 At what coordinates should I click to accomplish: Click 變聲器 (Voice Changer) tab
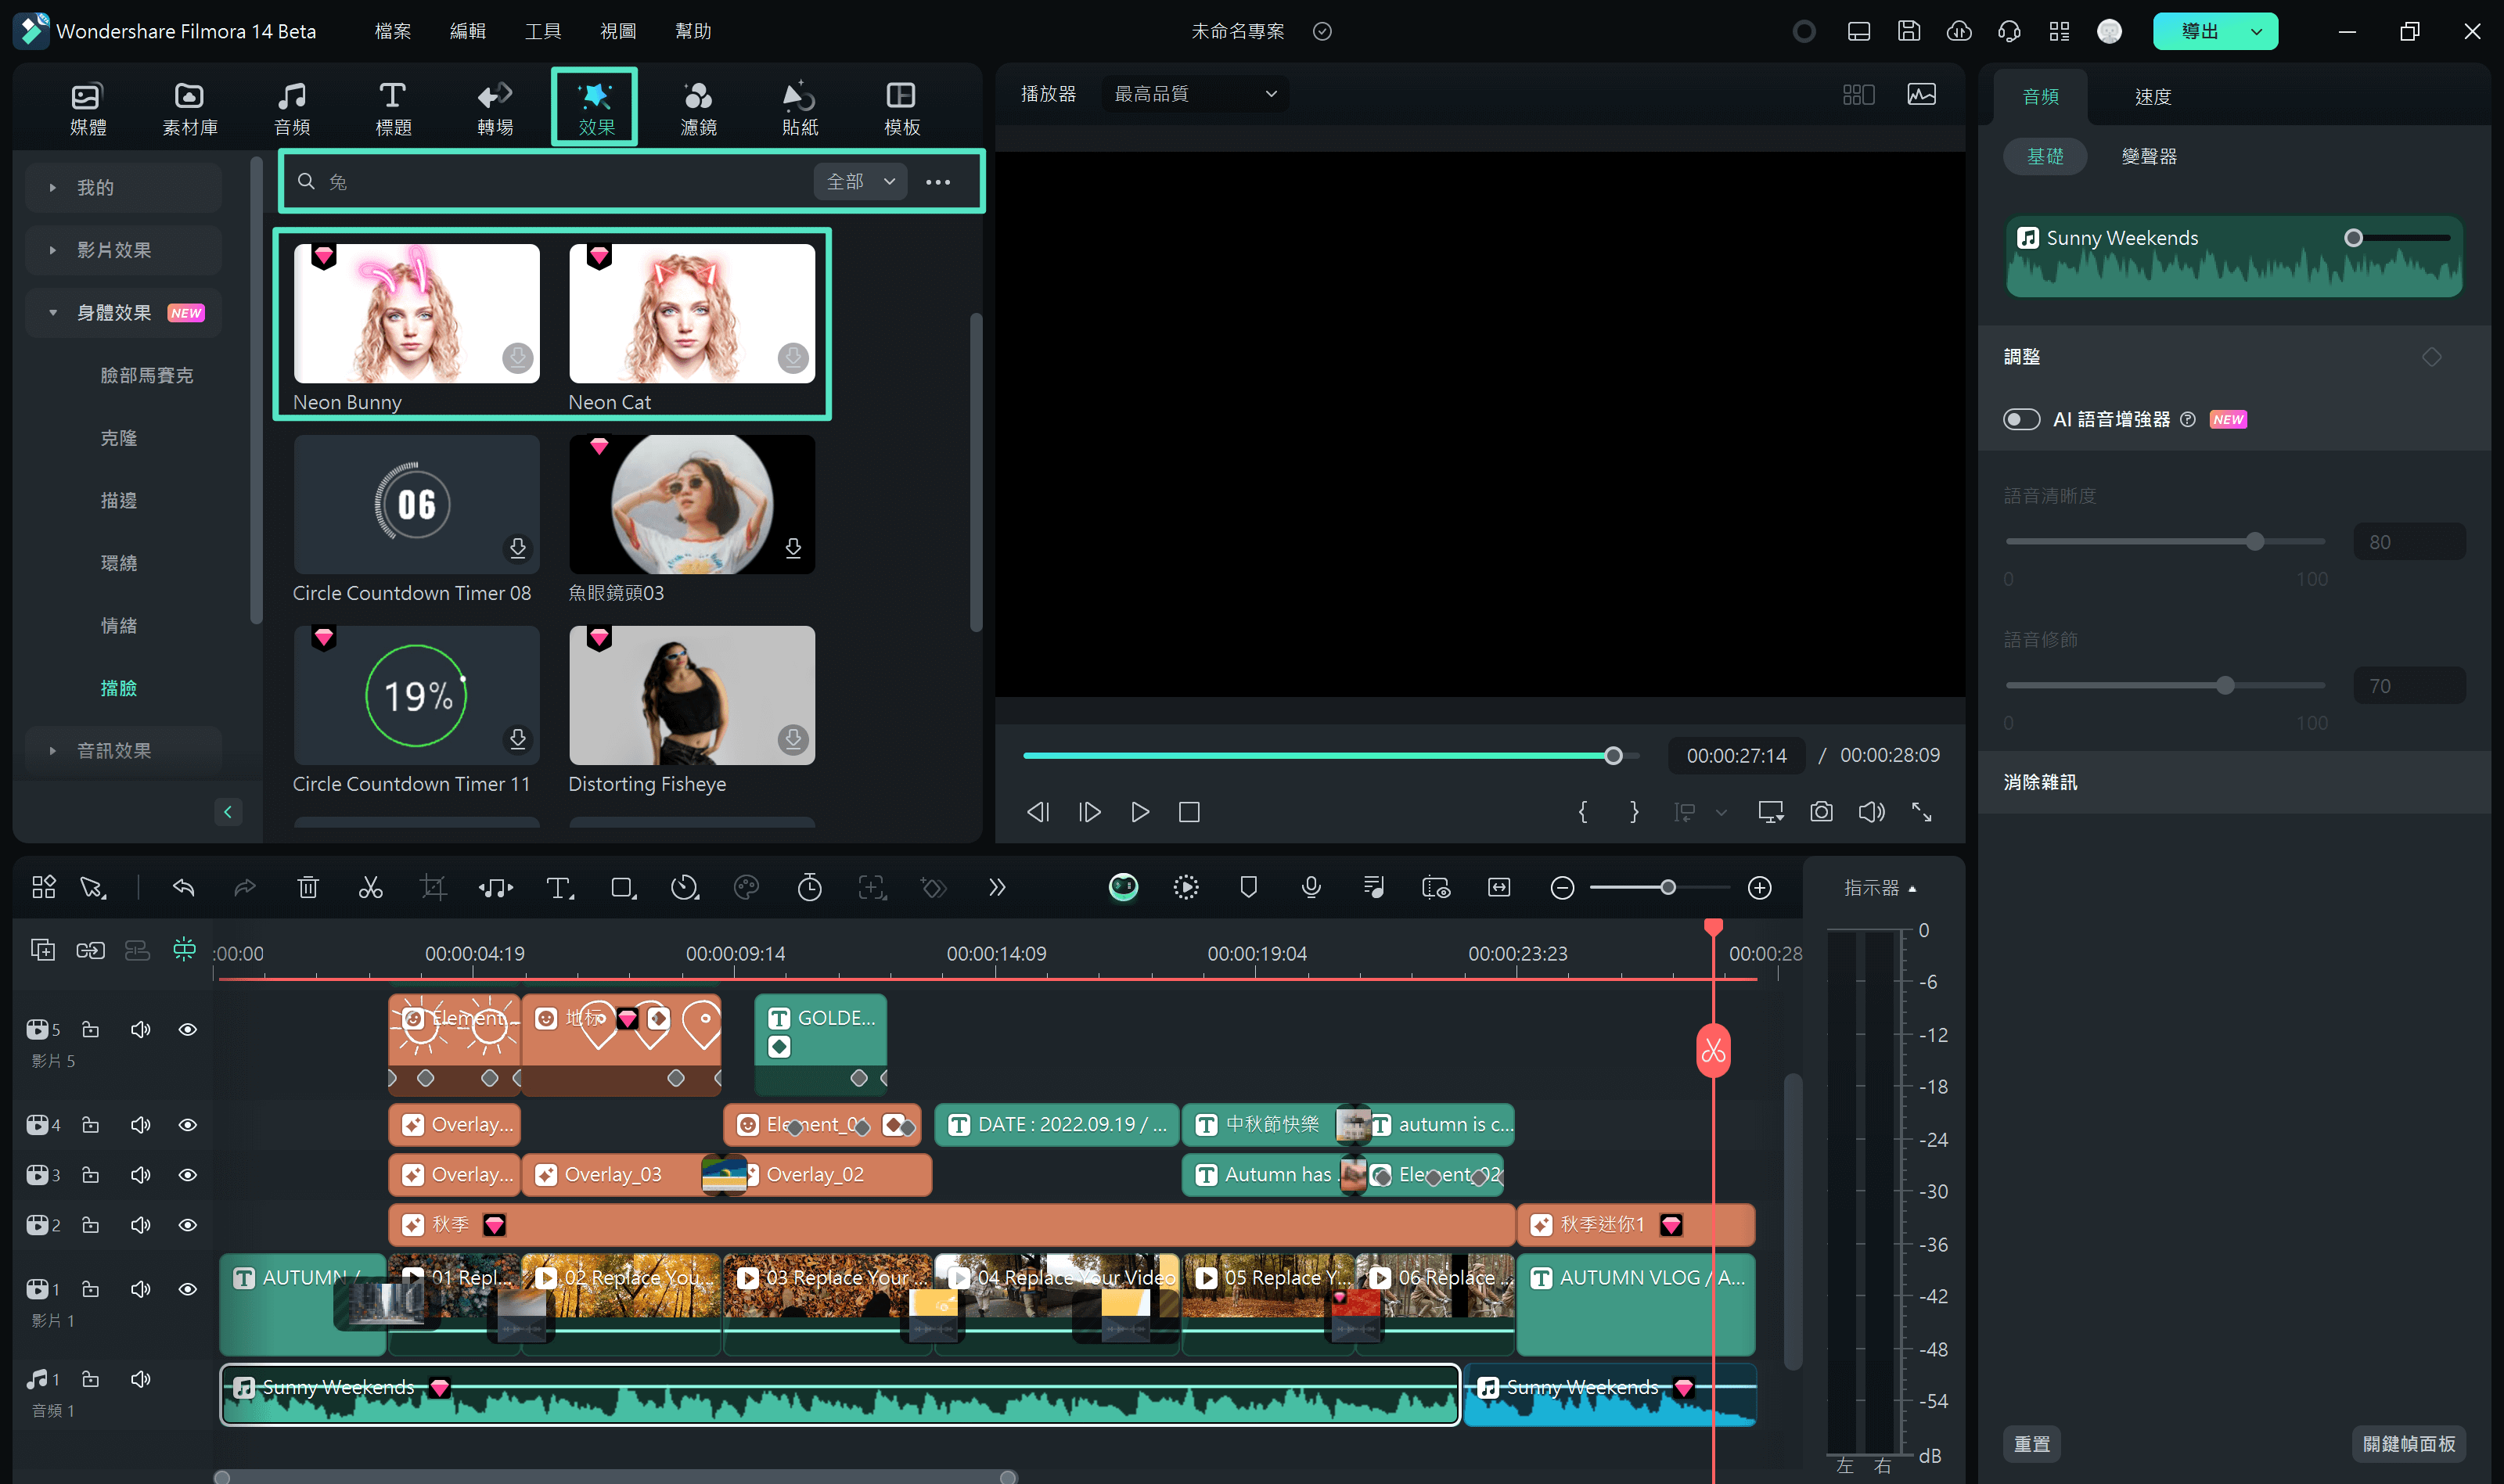pos(2147,157)
